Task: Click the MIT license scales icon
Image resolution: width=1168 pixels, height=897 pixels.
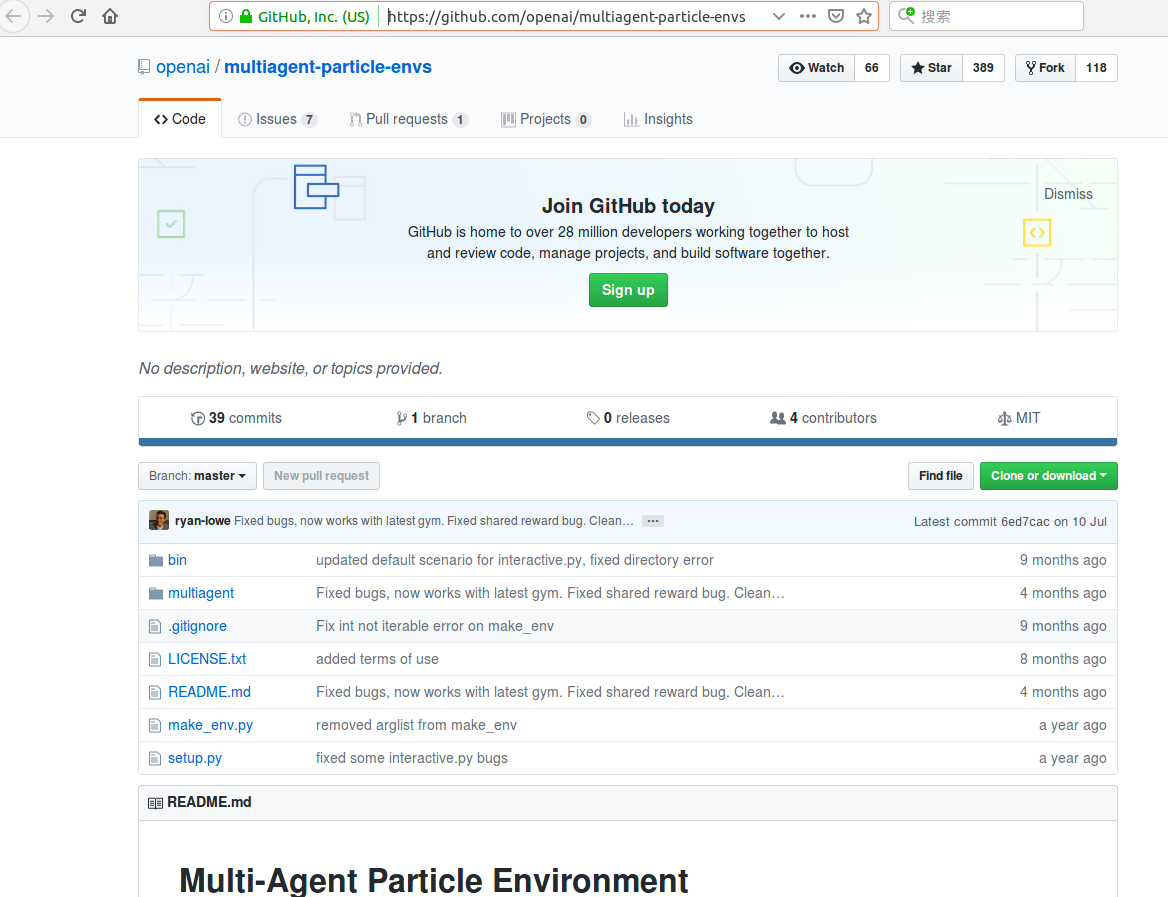Action: 1004,418
